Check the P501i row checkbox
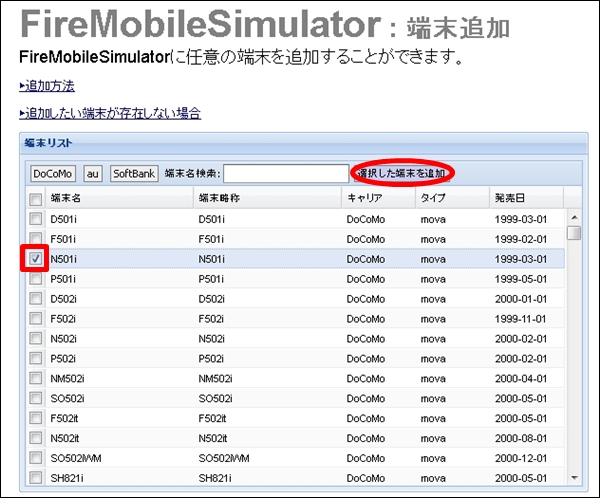This screenshot has width=600, height=498. click(x=36, y=279)
